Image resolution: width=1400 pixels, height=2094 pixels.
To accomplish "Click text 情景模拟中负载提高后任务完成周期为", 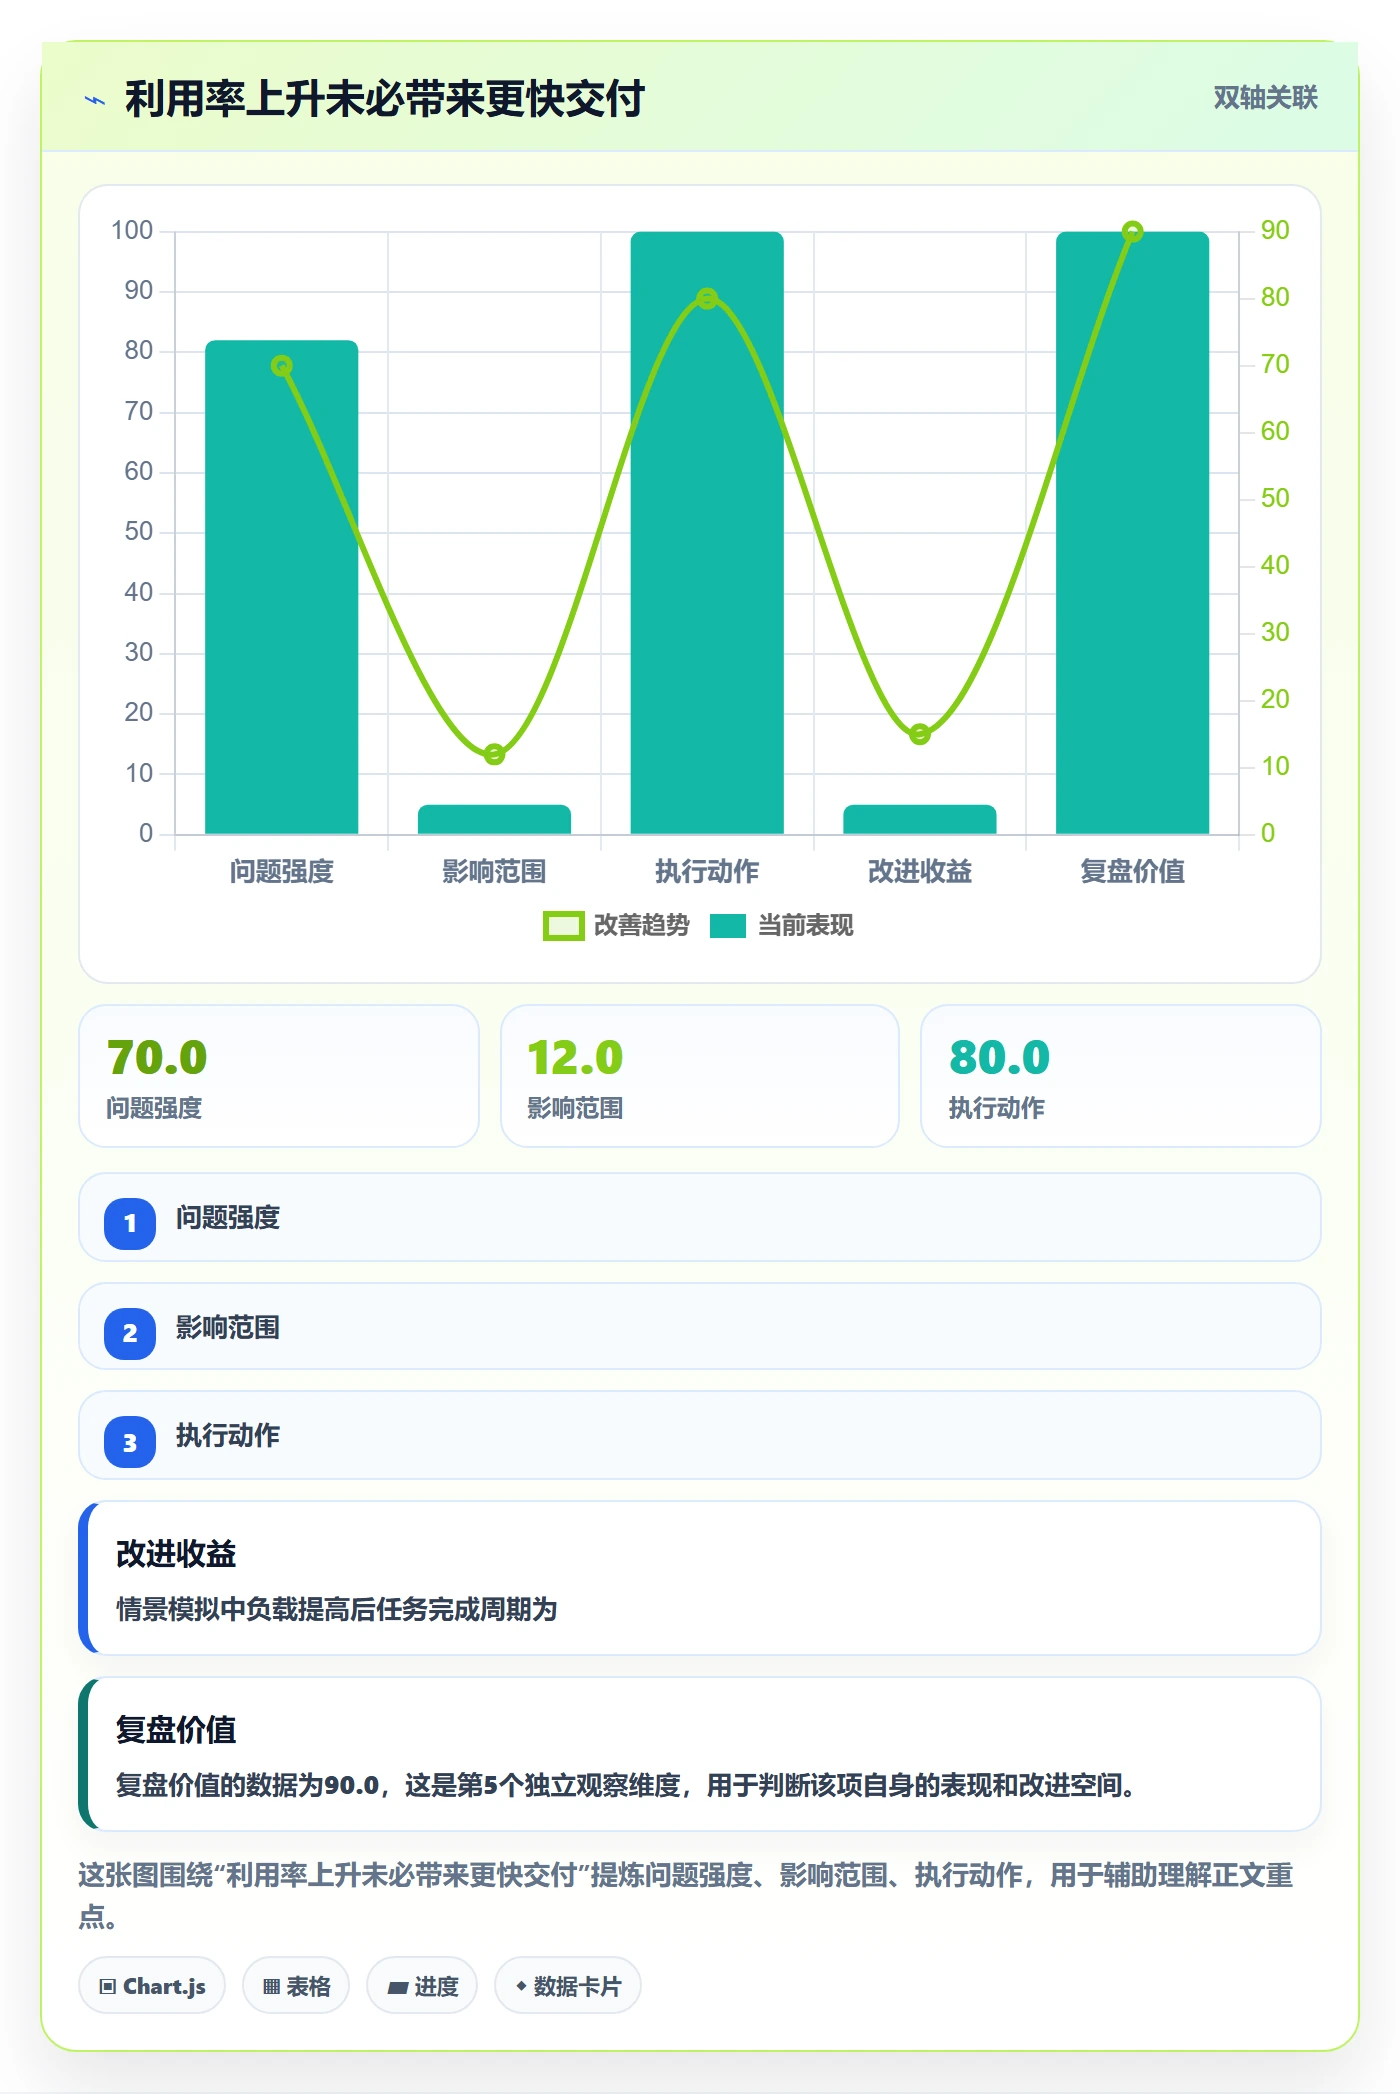I will 337,1609.
